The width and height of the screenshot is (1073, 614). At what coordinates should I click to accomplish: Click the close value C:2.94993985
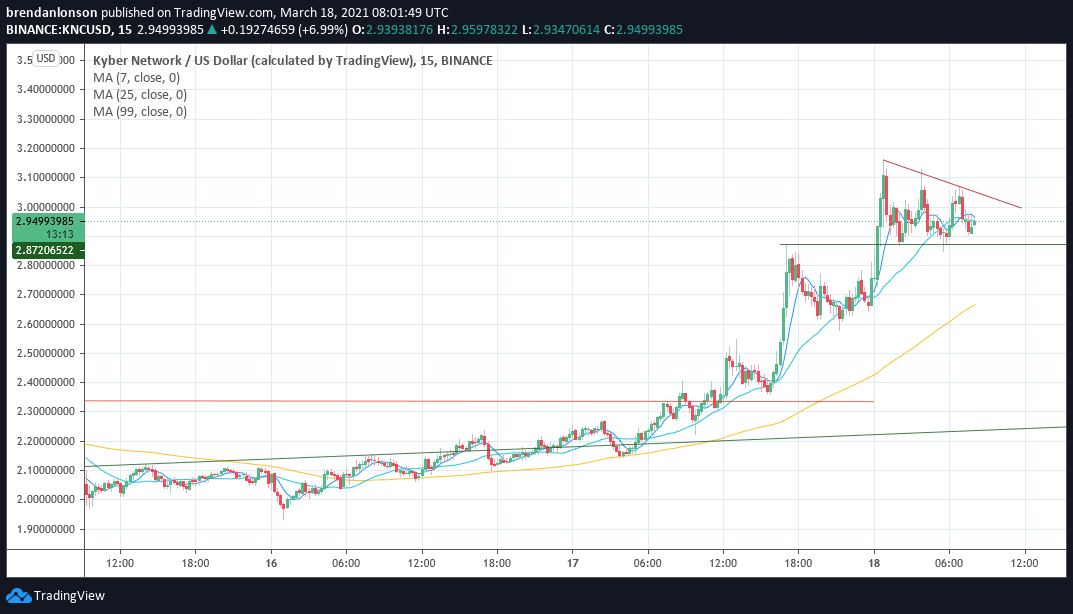643,29
